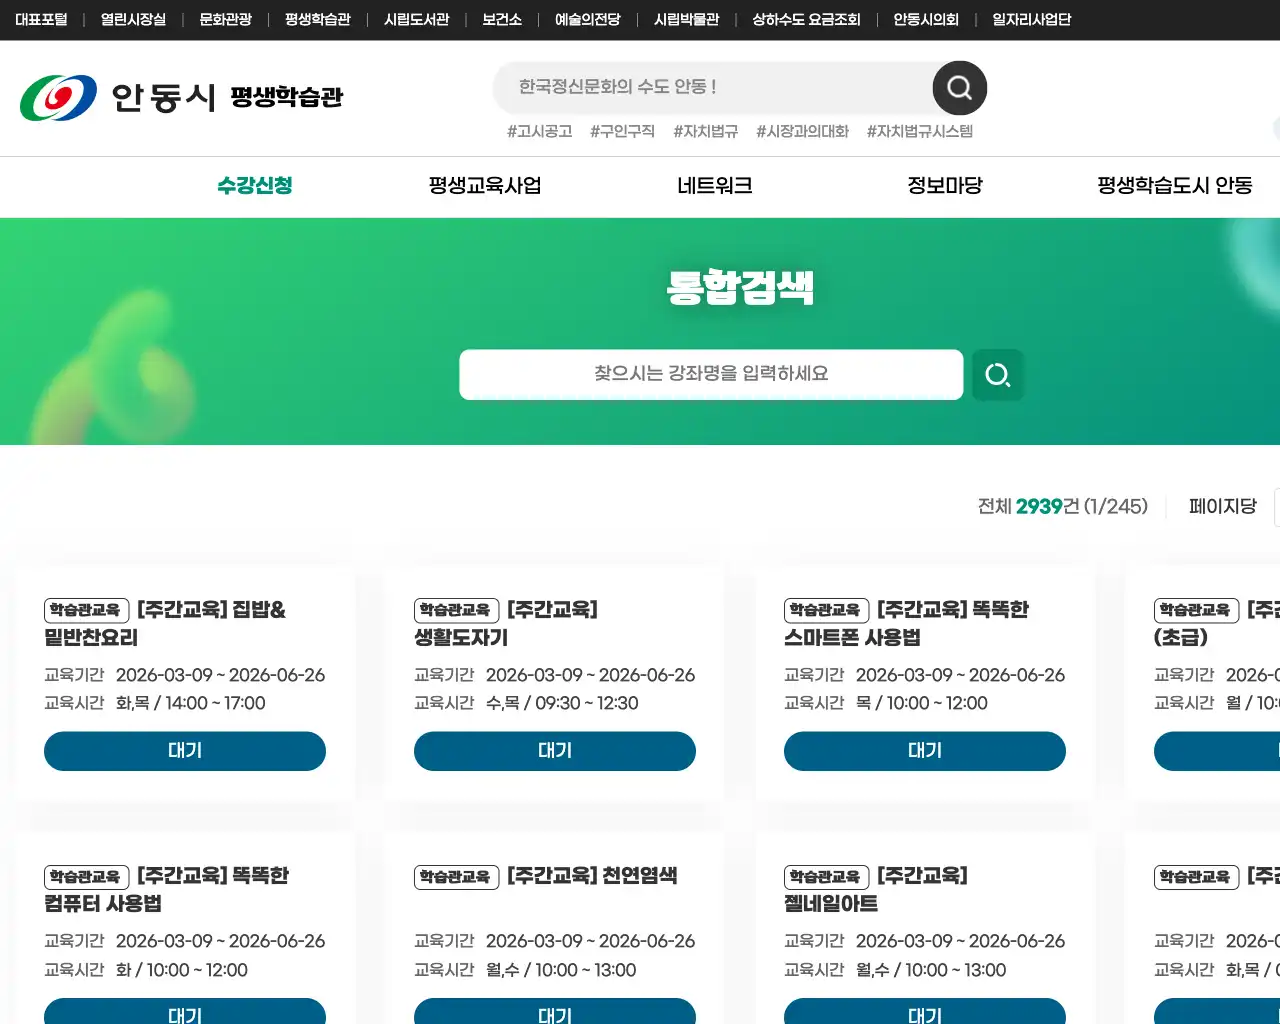Open the 문화관광 link

(225, 19)
